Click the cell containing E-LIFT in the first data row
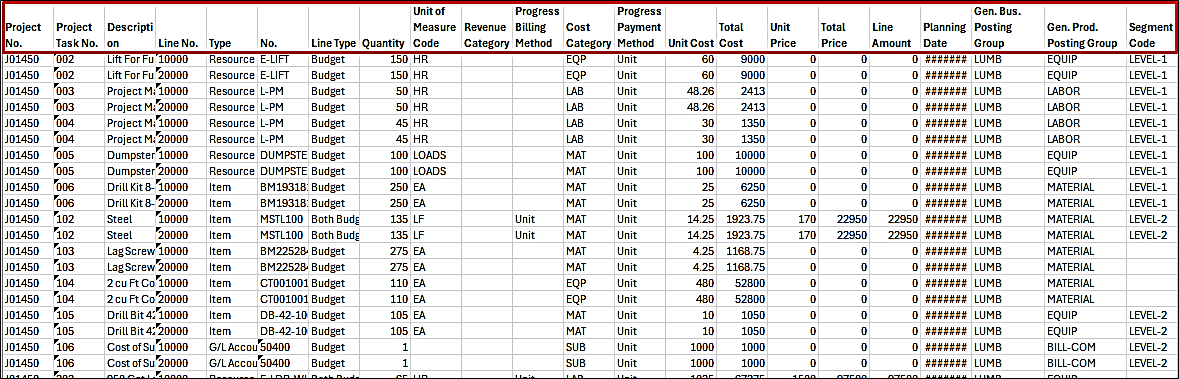This screenshot has width=1179, height=379. coord(283,59)
